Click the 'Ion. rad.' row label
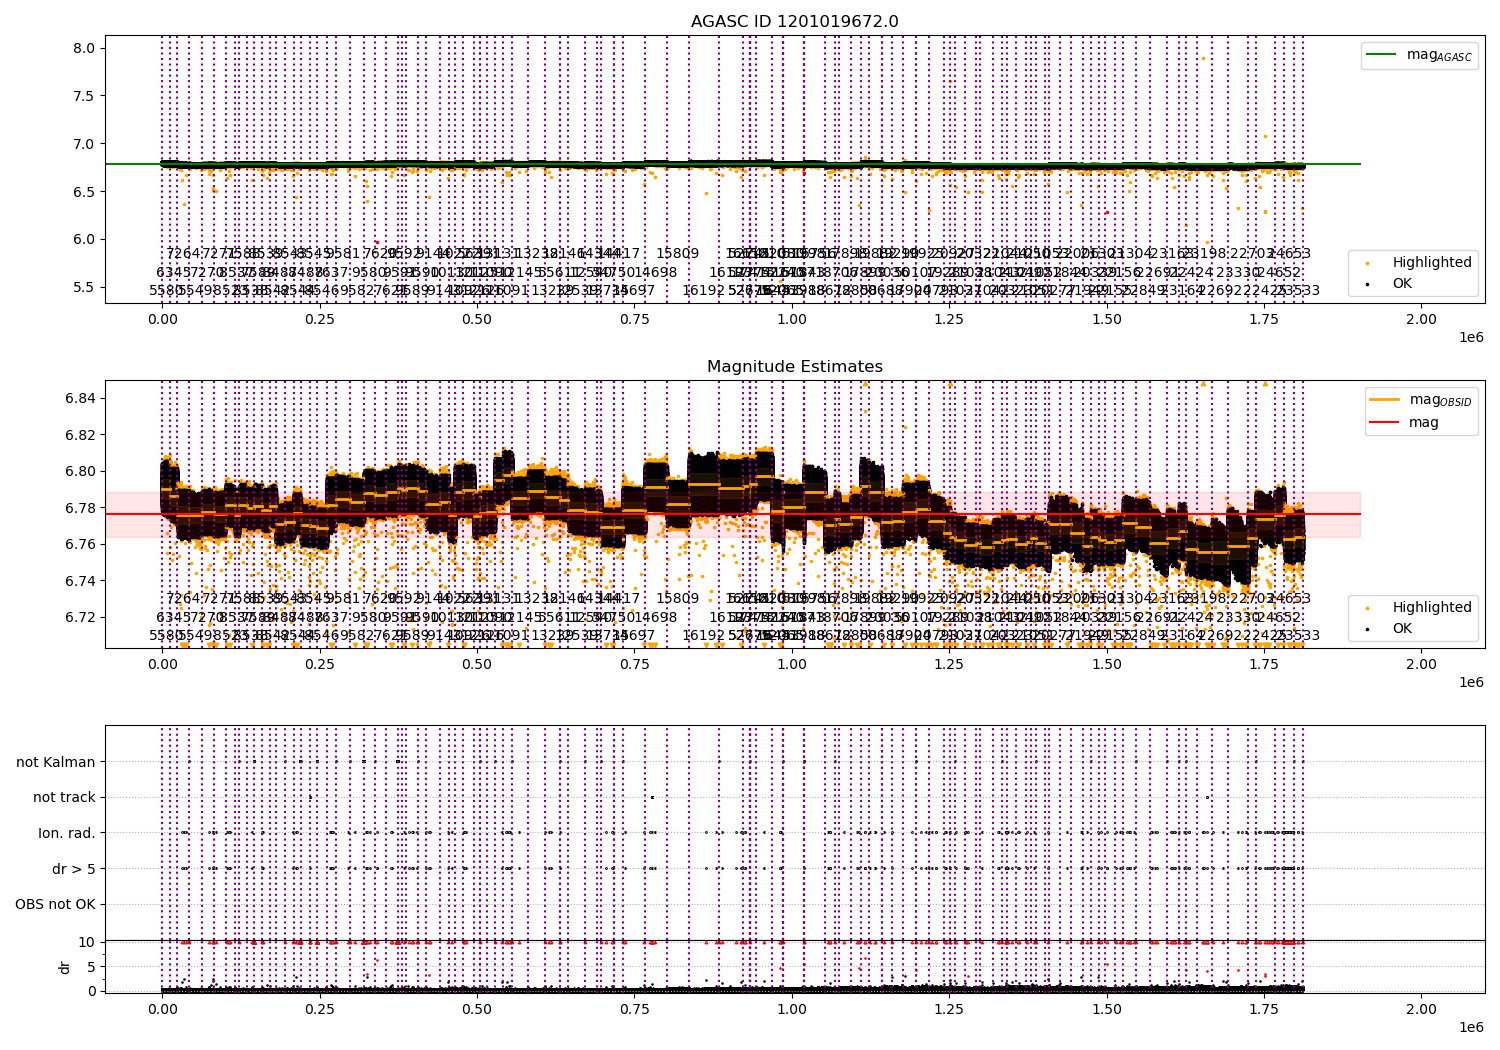1500x1050 pixels. pyautogui.click(x=67, y=833)
